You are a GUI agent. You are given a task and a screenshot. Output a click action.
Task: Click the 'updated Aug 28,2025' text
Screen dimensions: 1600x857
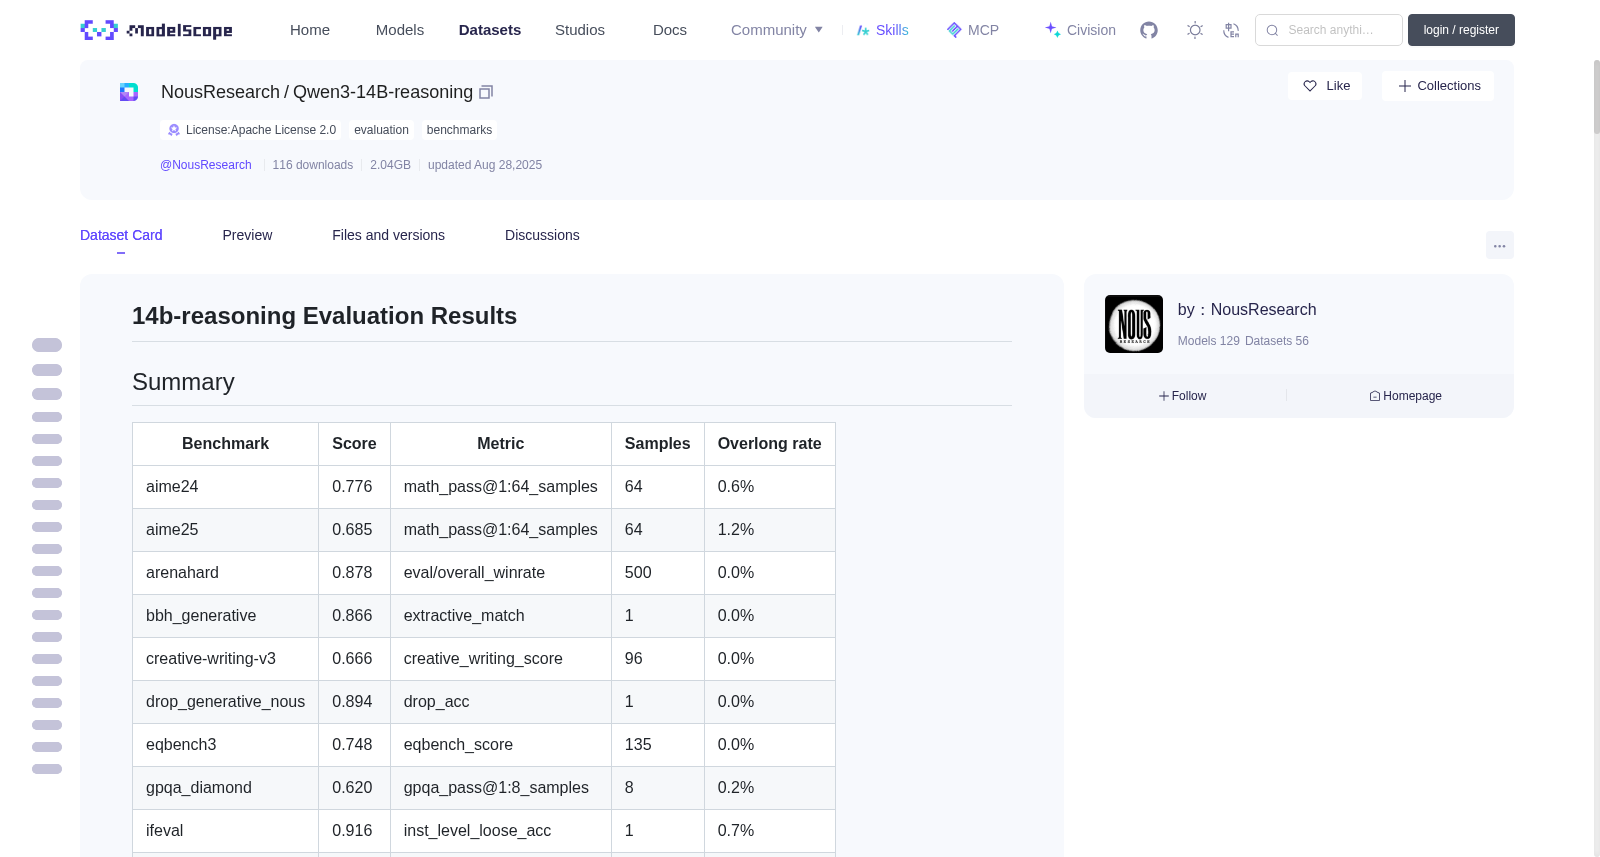click(x=485, y=165)
